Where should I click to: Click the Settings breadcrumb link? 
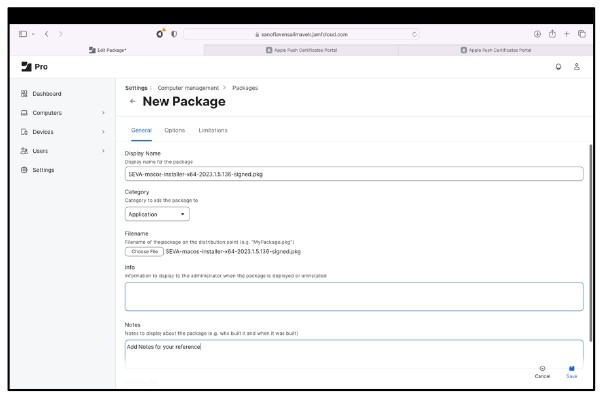coord(136,88)
